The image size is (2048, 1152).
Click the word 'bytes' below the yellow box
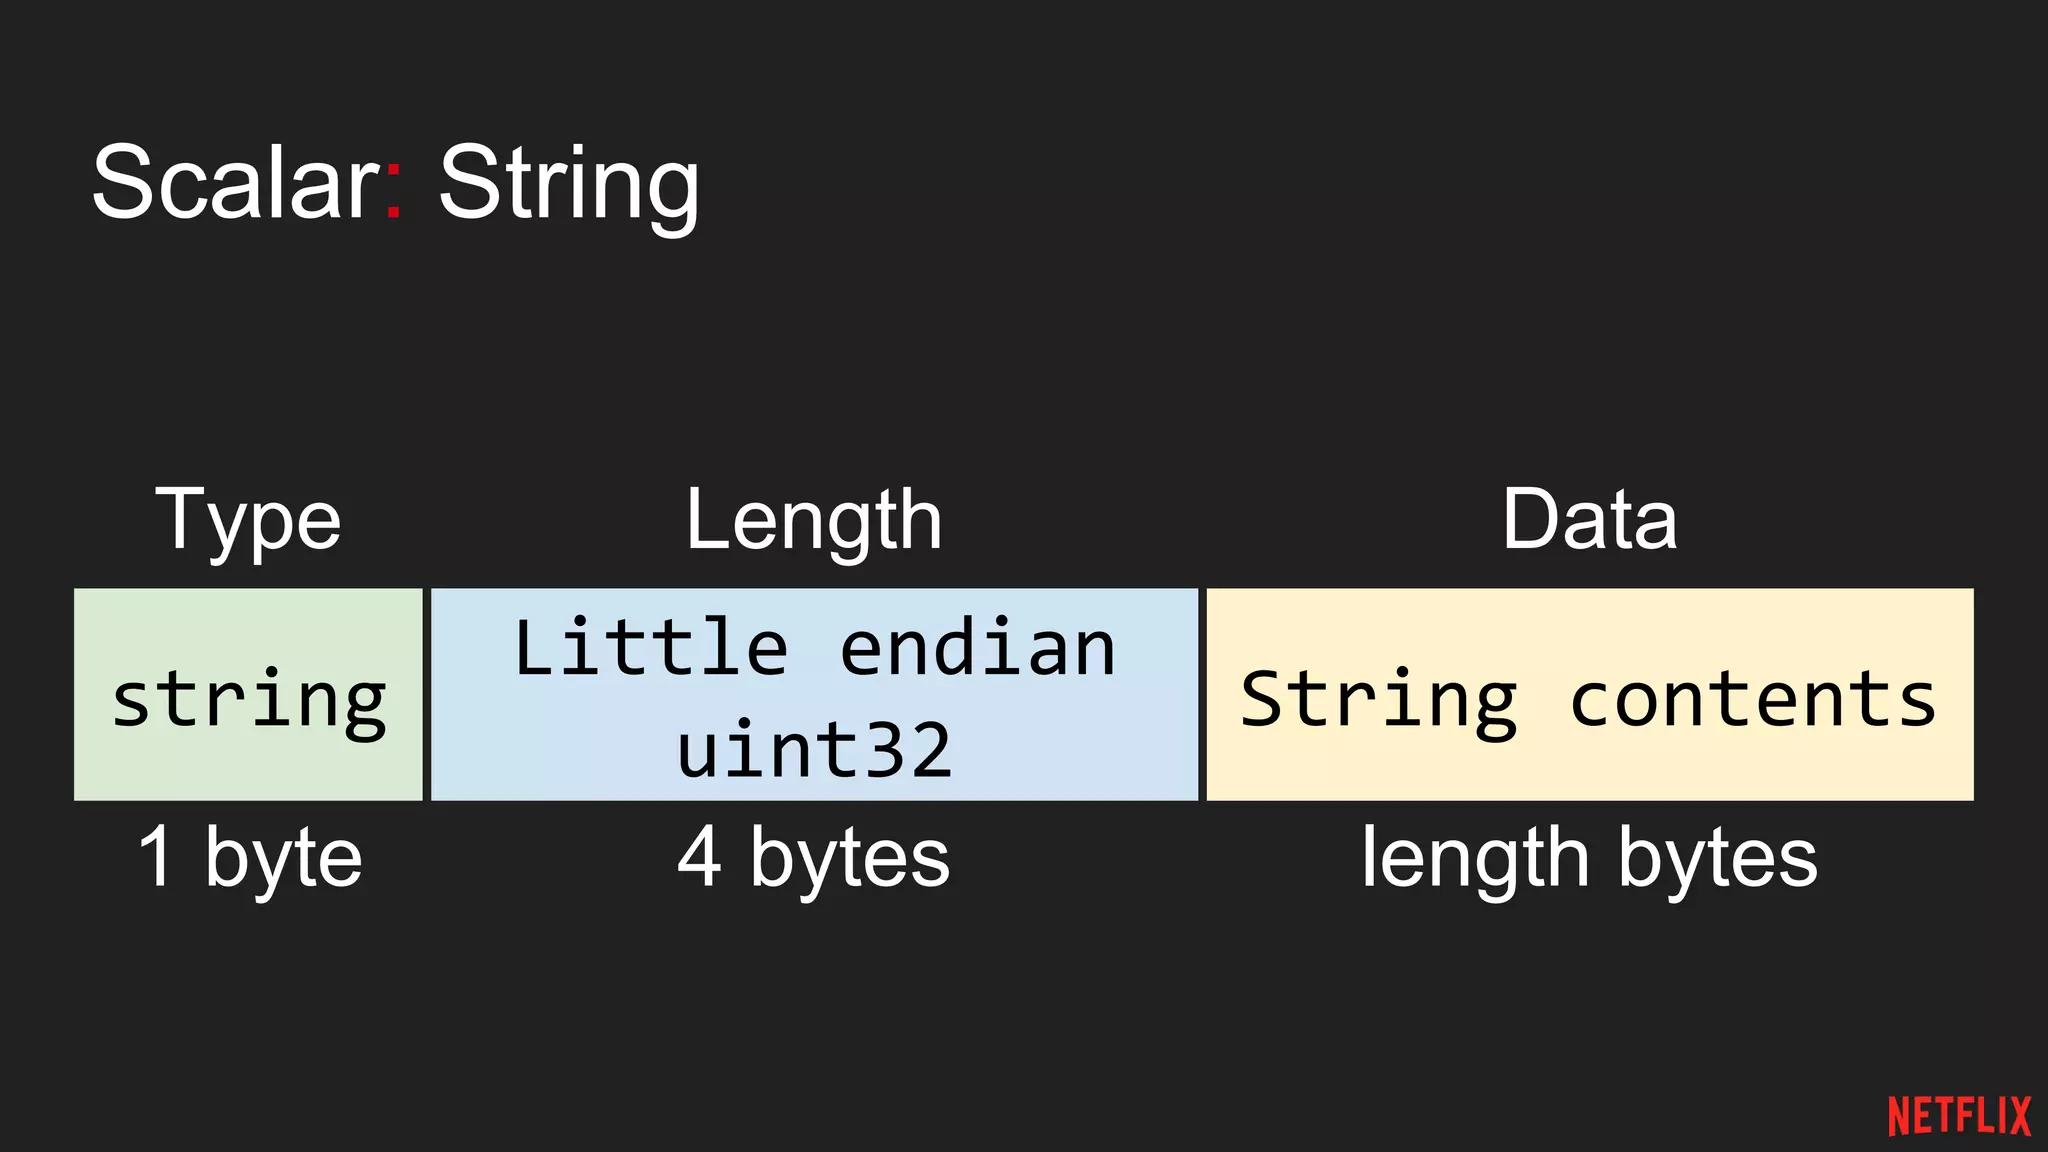tap(1717, 858)
